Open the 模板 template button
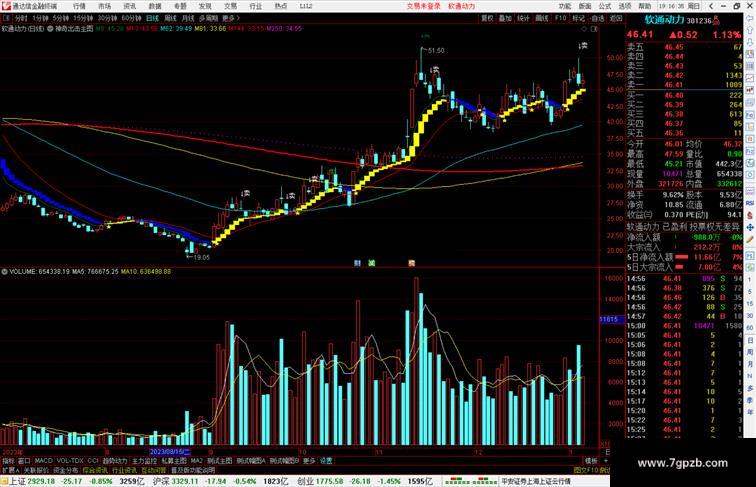Viewport: 756px width, 487px height. tap(592, 461)
